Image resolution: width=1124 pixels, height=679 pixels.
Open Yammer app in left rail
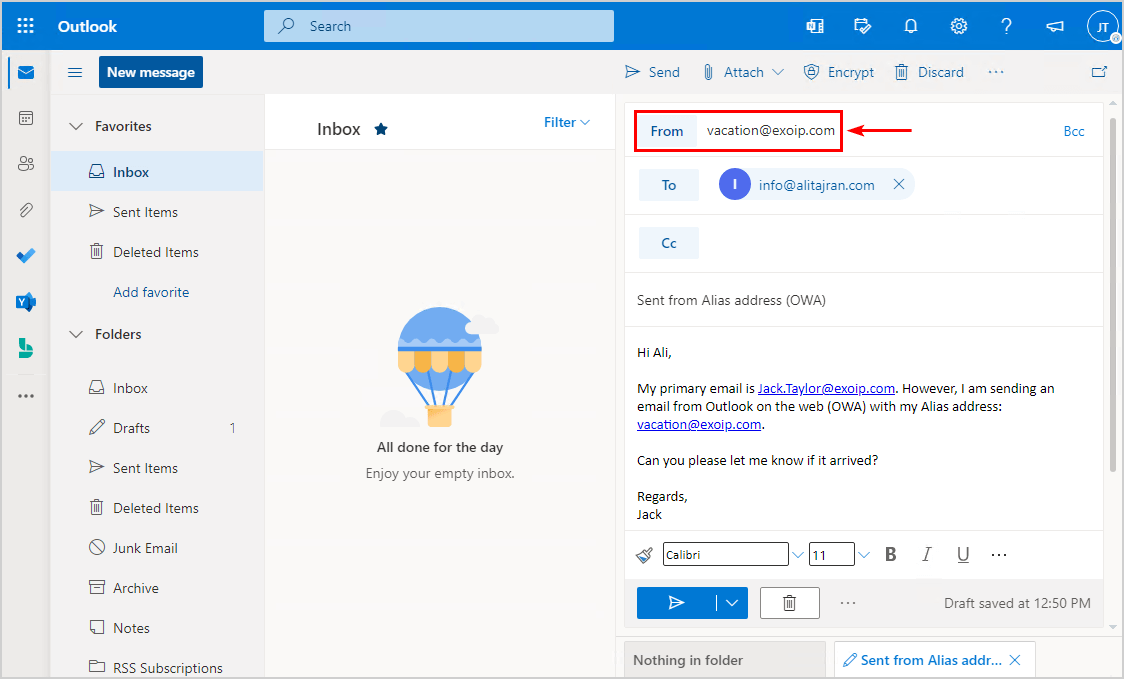tap(26, 302)
